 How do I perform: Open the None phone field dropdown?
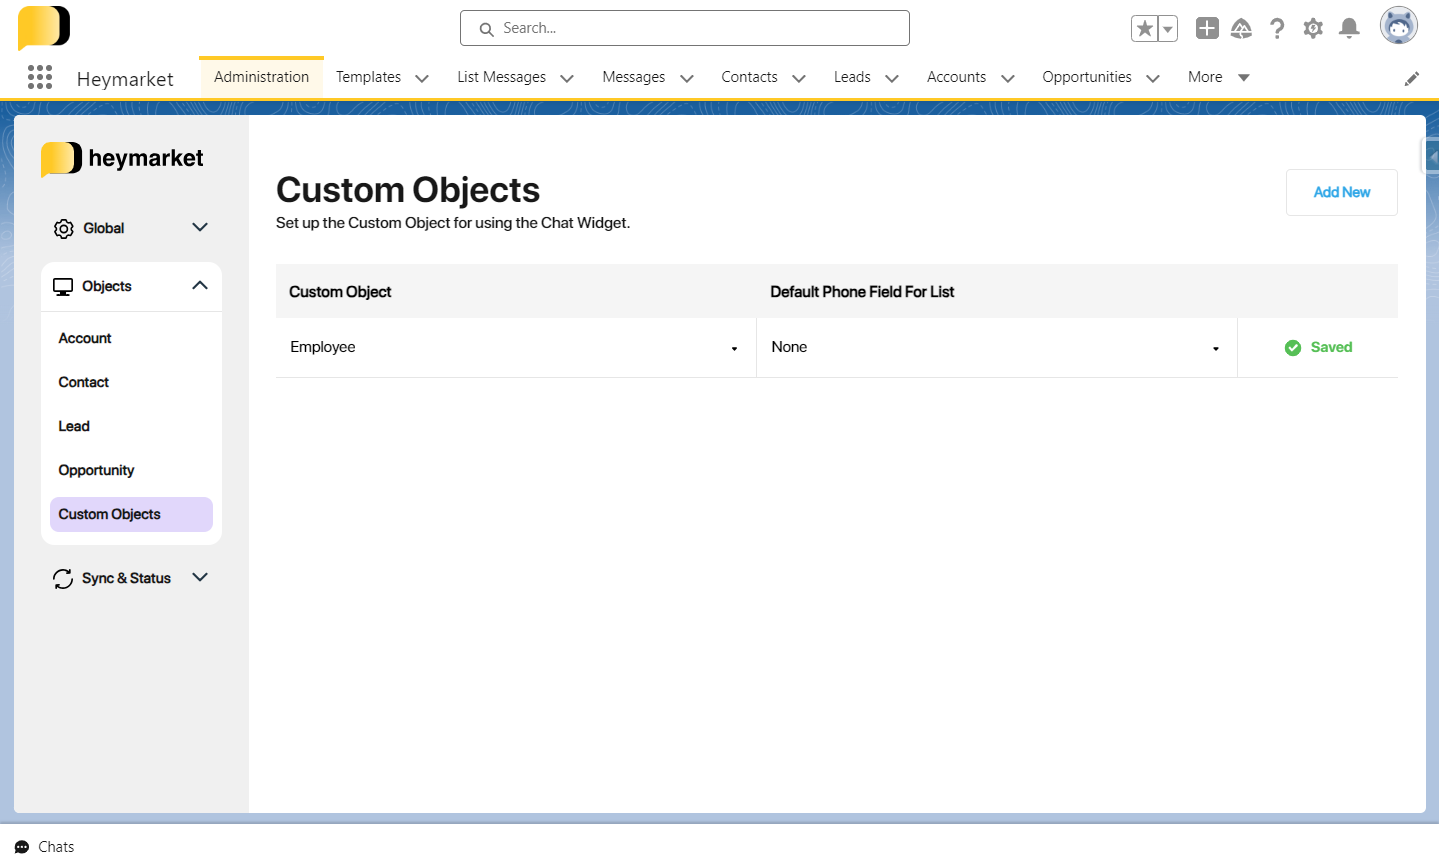pos(997,347)
